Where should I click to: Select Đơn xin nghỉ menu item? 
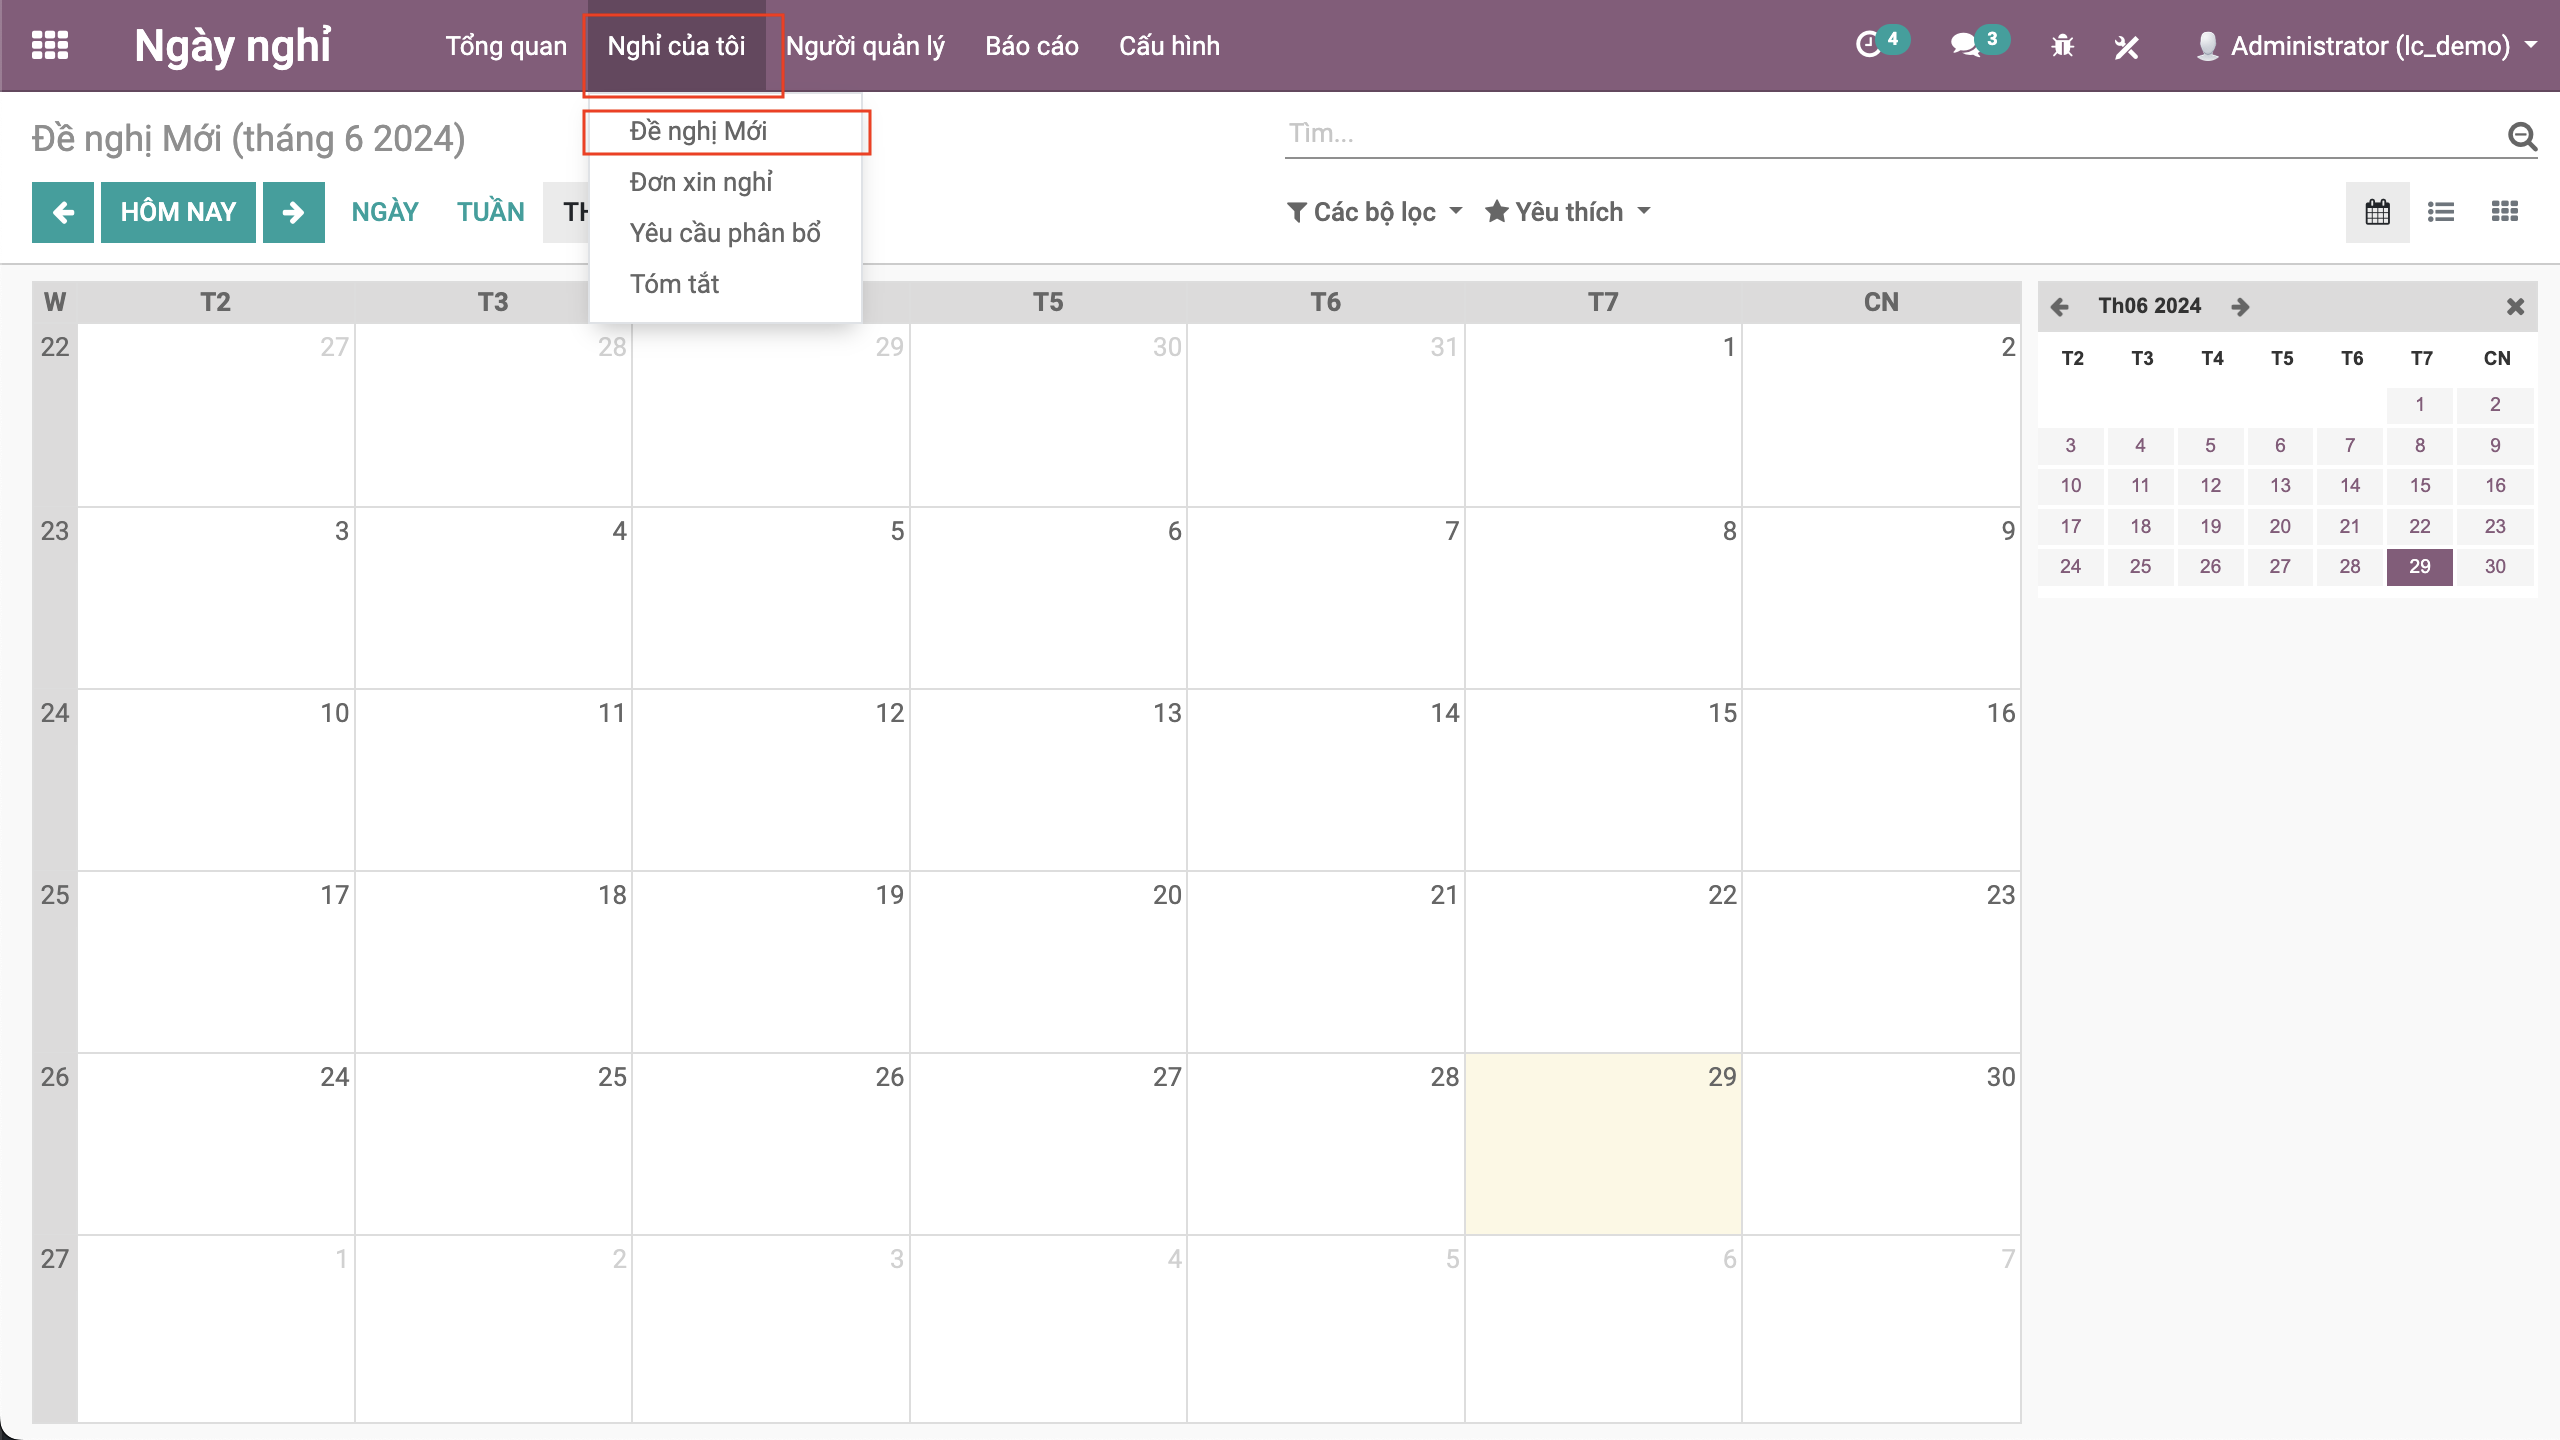pos(701,182)
